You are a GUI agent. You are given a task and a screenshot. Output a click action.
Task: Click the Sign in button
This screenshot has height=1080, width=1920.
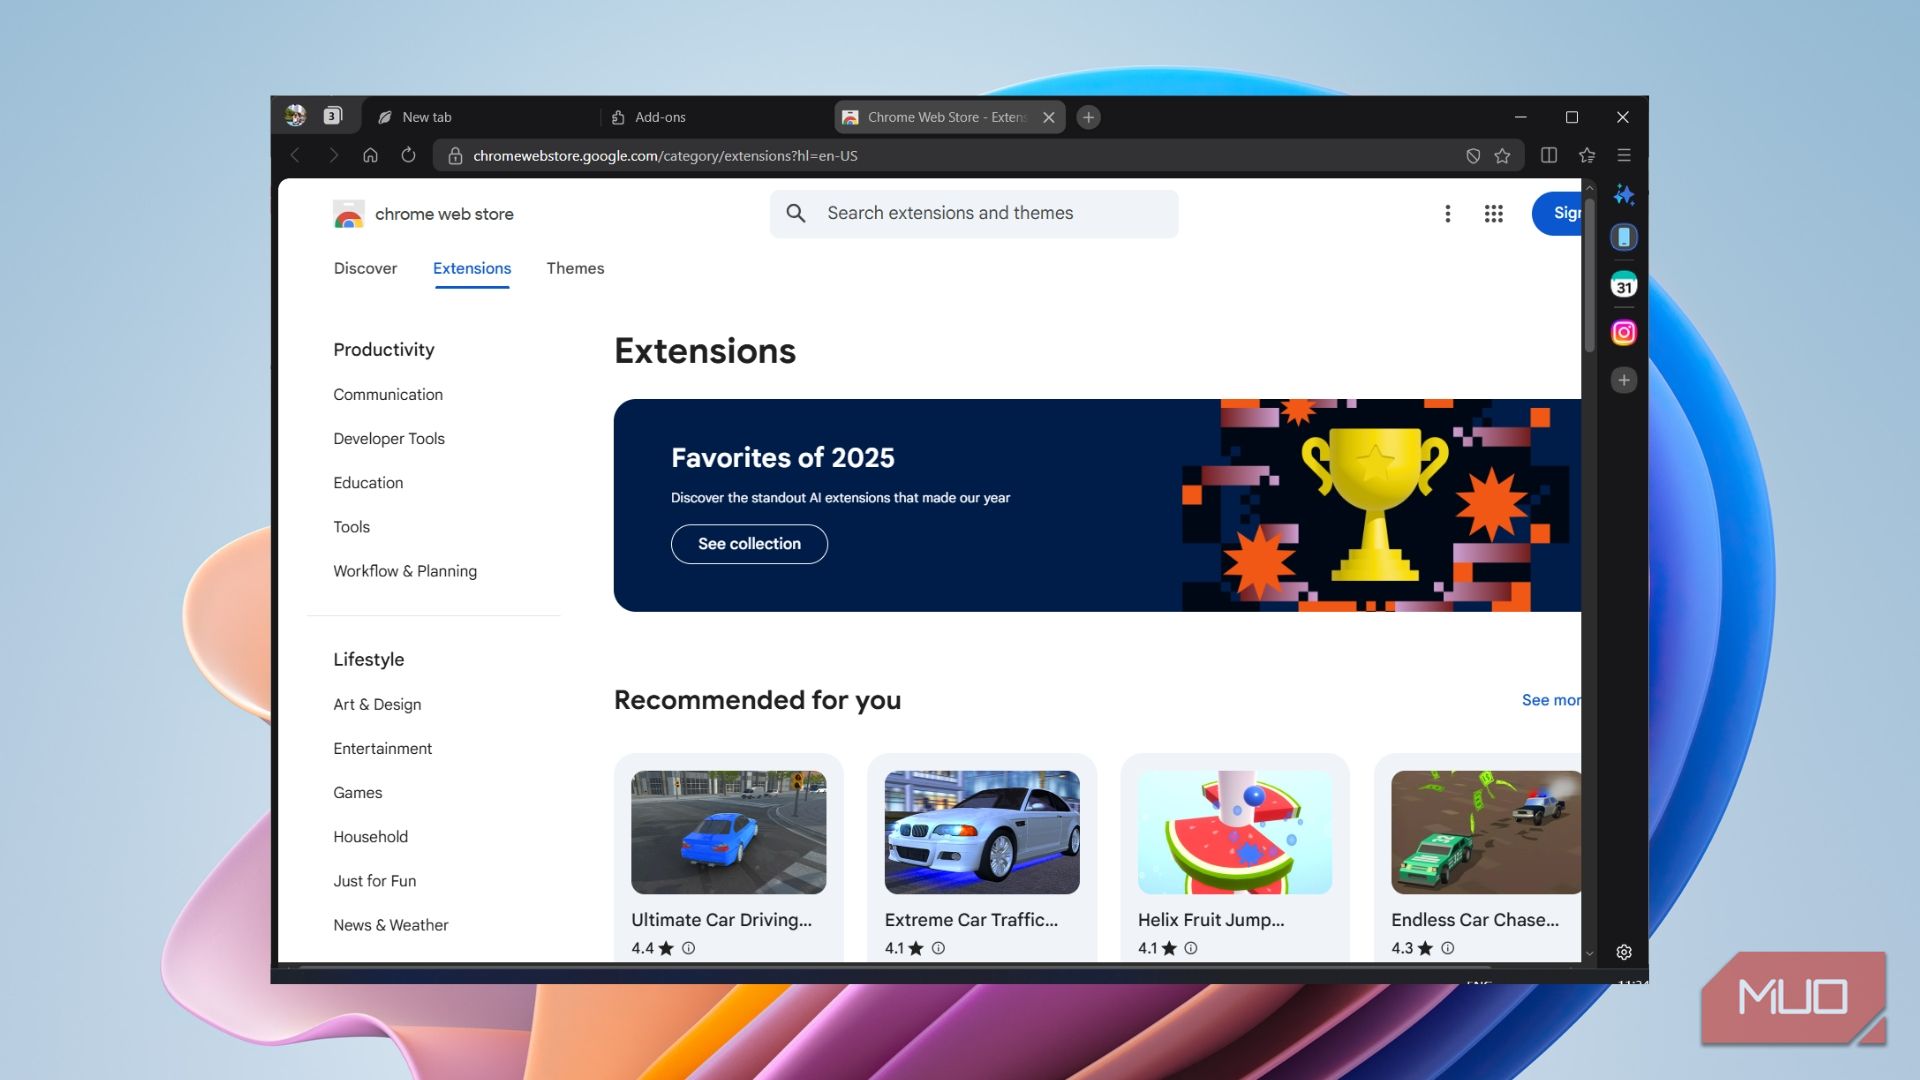coord(1557,213)
